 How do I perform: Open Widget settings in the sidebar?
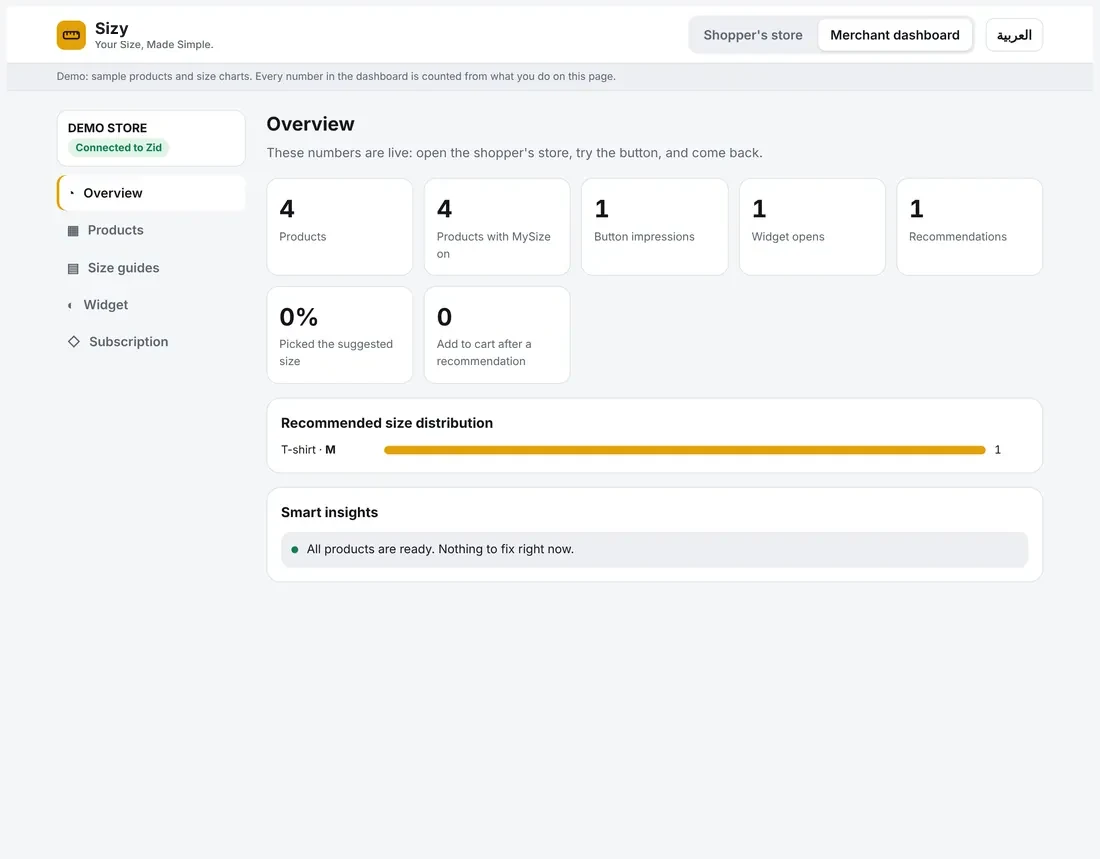pyautogui.click(x=152, y=305)
